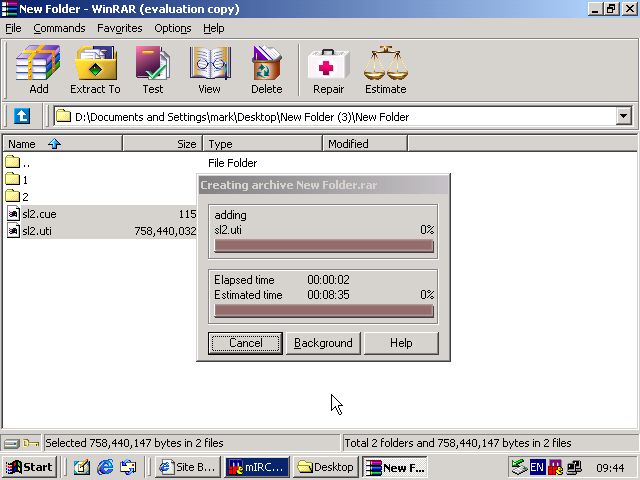Screen dimensions: 640x480
Task: Open the address path dropdown arrow
Action: [x=623, y=116]
